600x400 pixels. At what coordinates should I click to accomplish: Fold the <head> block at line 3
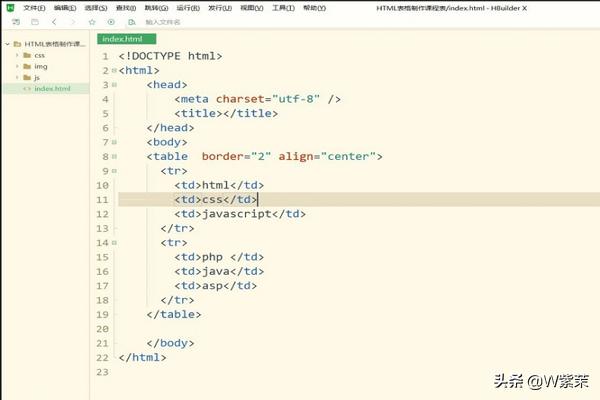(x=115, y=85)
